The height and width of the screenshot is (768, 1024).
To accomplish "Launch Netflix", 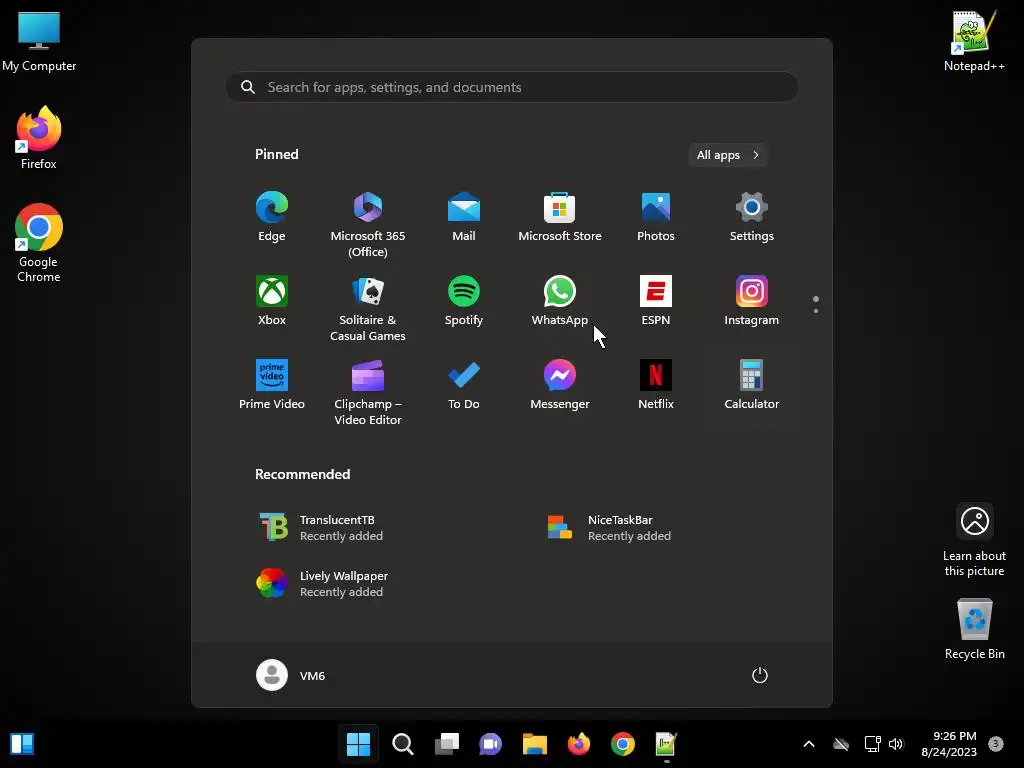I will pos(656,385).
